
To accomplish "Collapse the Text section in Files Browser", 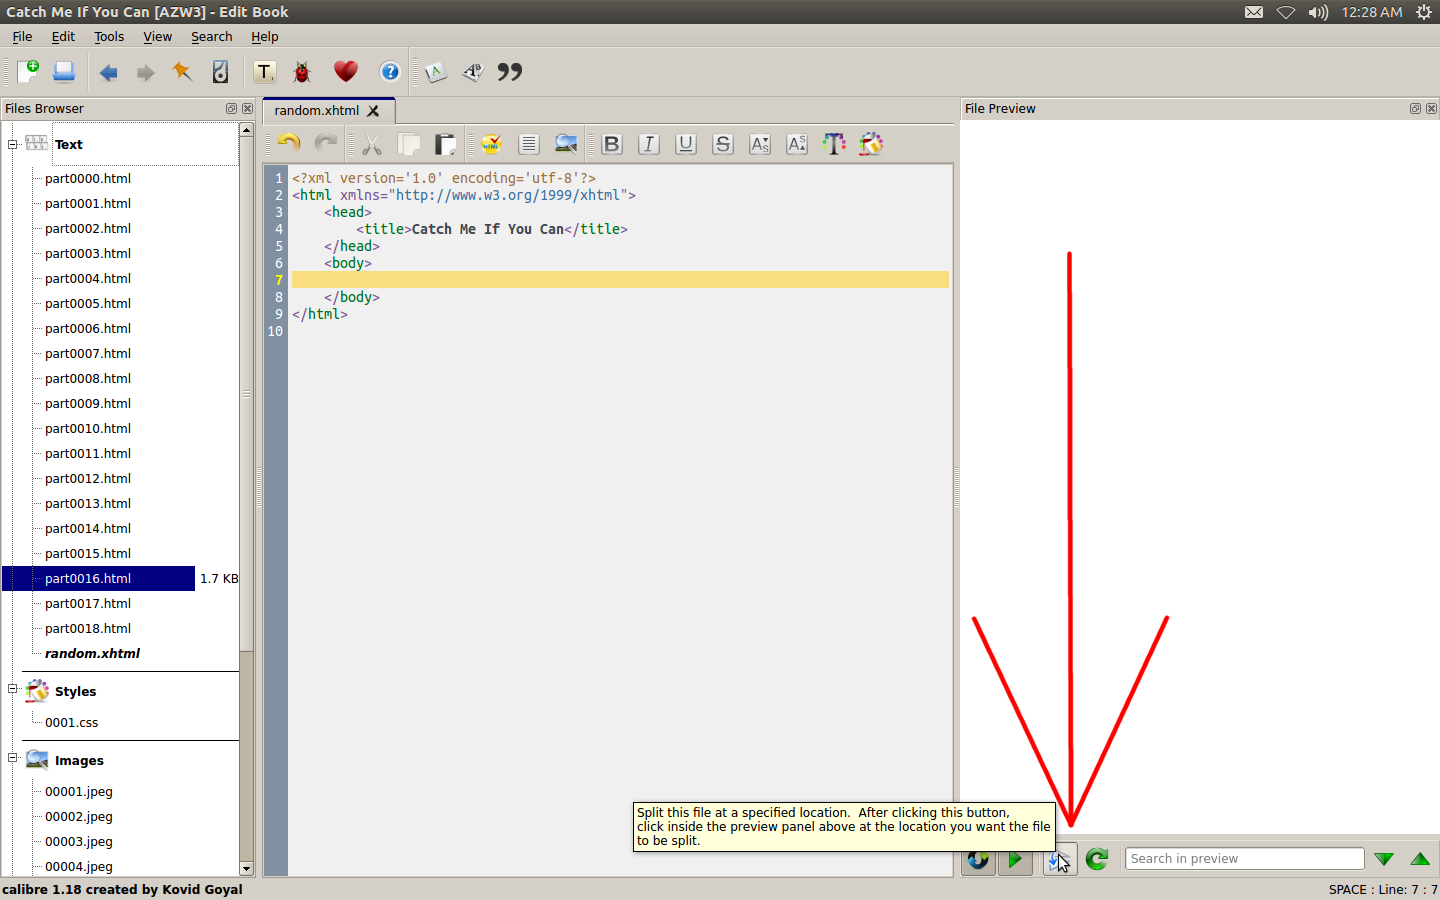I will point(13,144).
